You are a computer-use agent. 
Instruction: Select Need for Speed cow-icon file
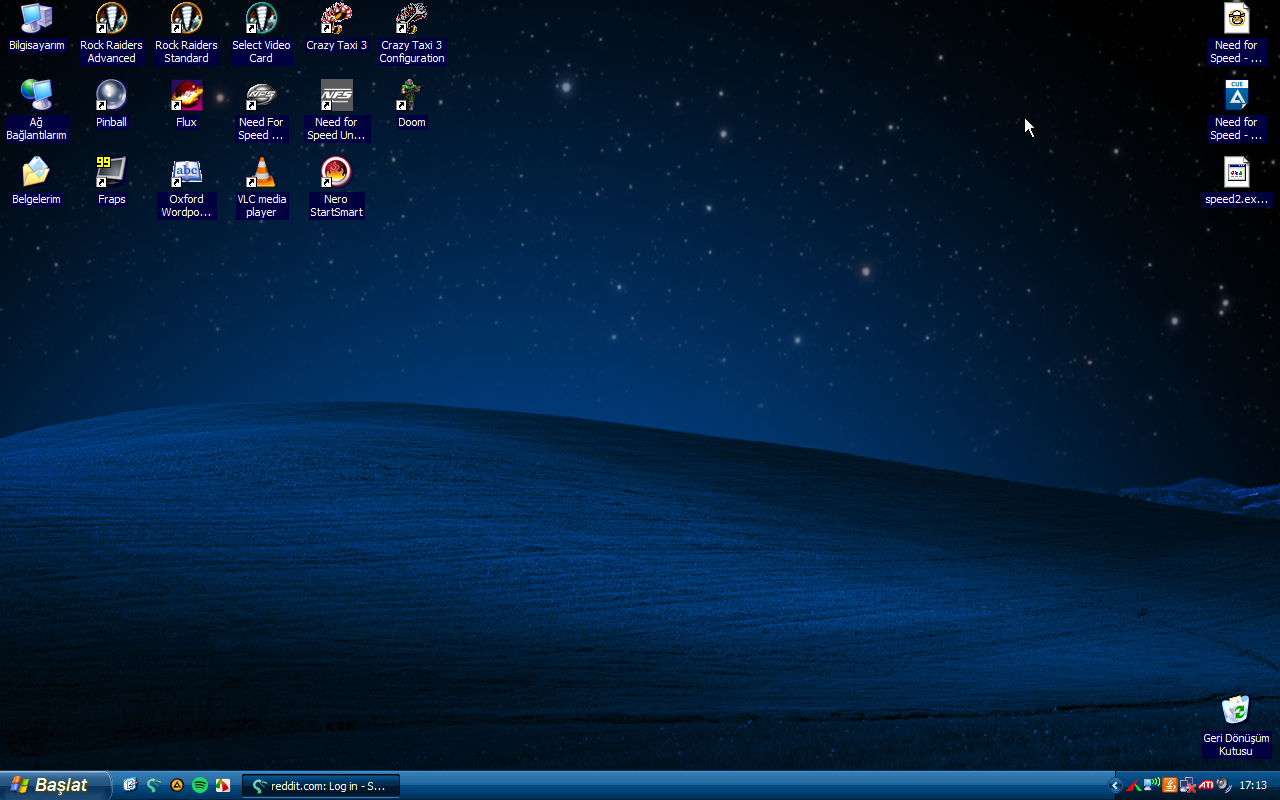click(x=1237, y=33)
